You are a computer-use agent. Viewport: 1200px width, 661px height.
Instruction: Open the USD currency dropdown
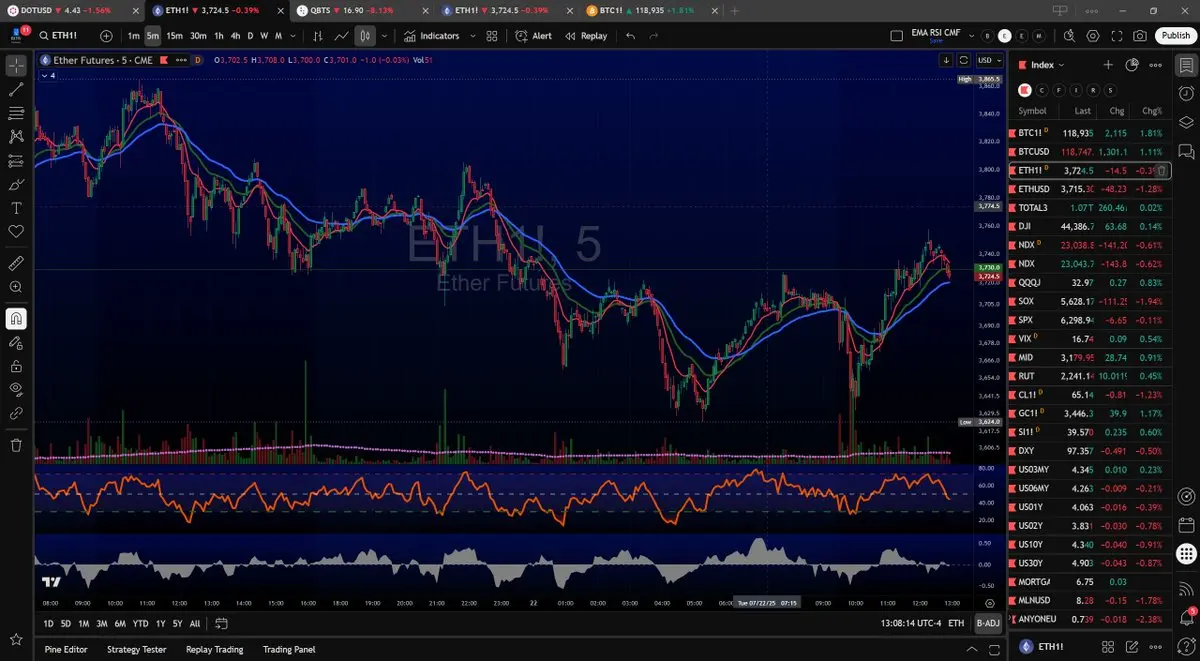tap(989, 60)
